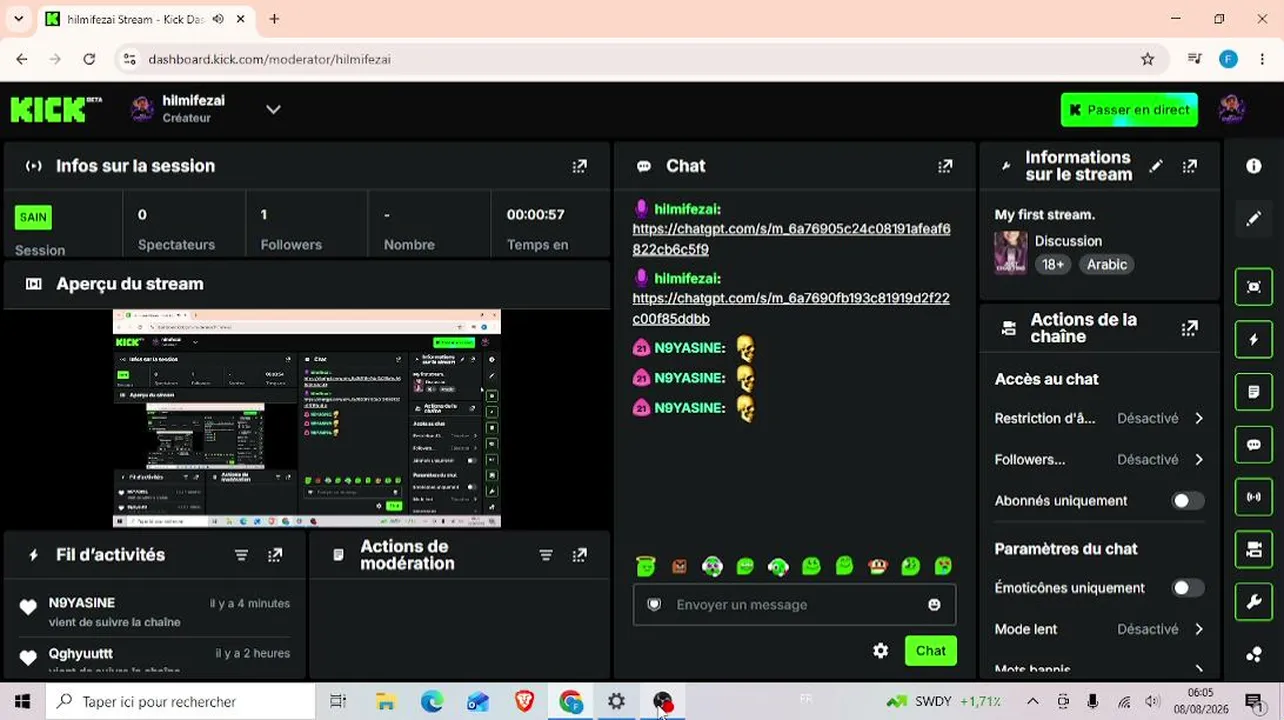Click the SAIN session status badge

pos(33,217)
